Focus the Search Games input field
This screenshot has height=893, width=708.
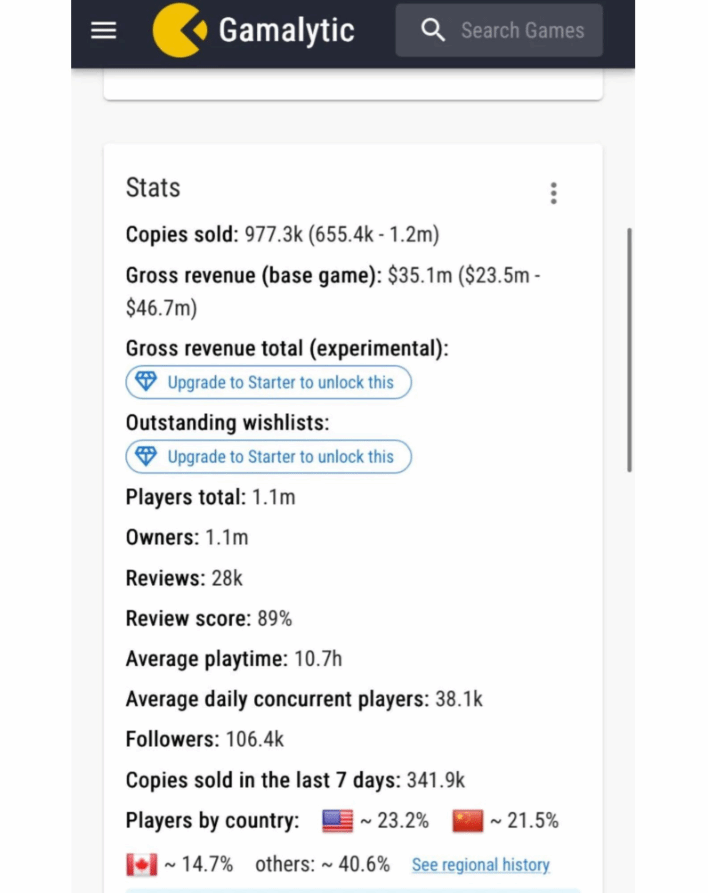pyautogui.click(x=522, y=31)
